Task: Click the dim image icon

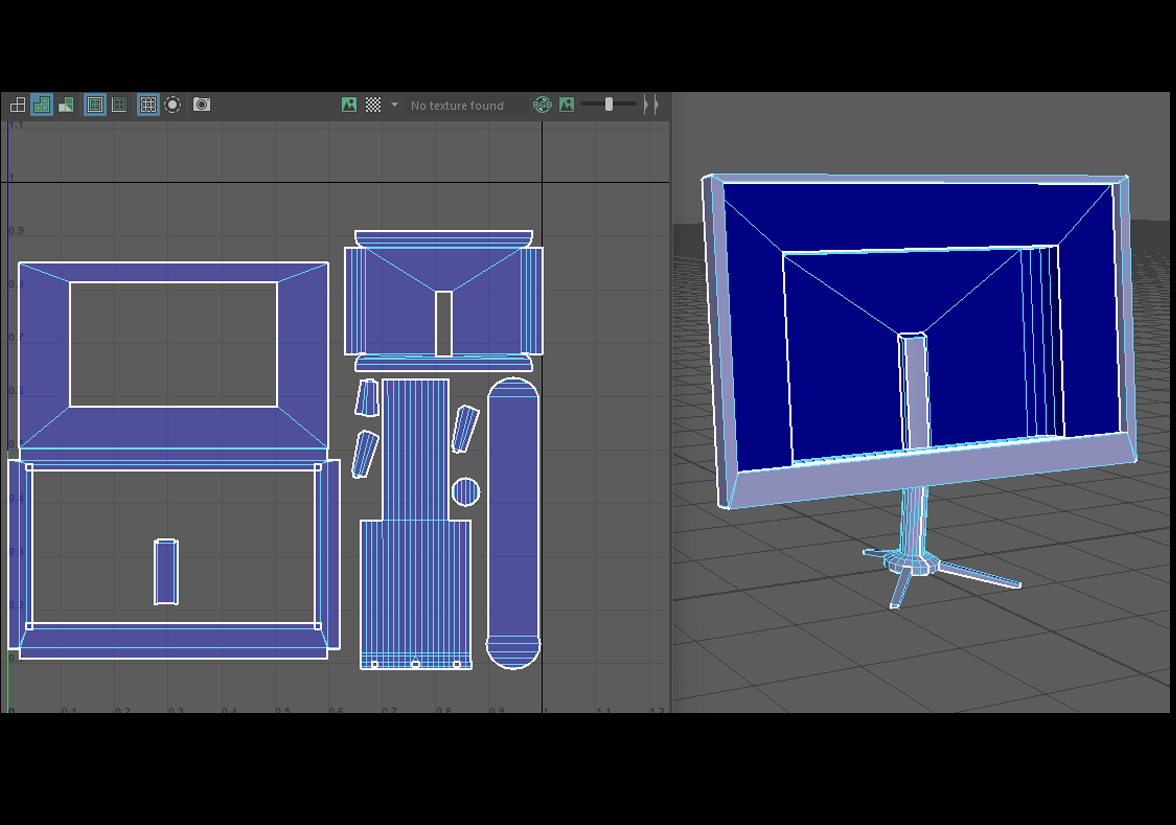Action: coord(567,105)
